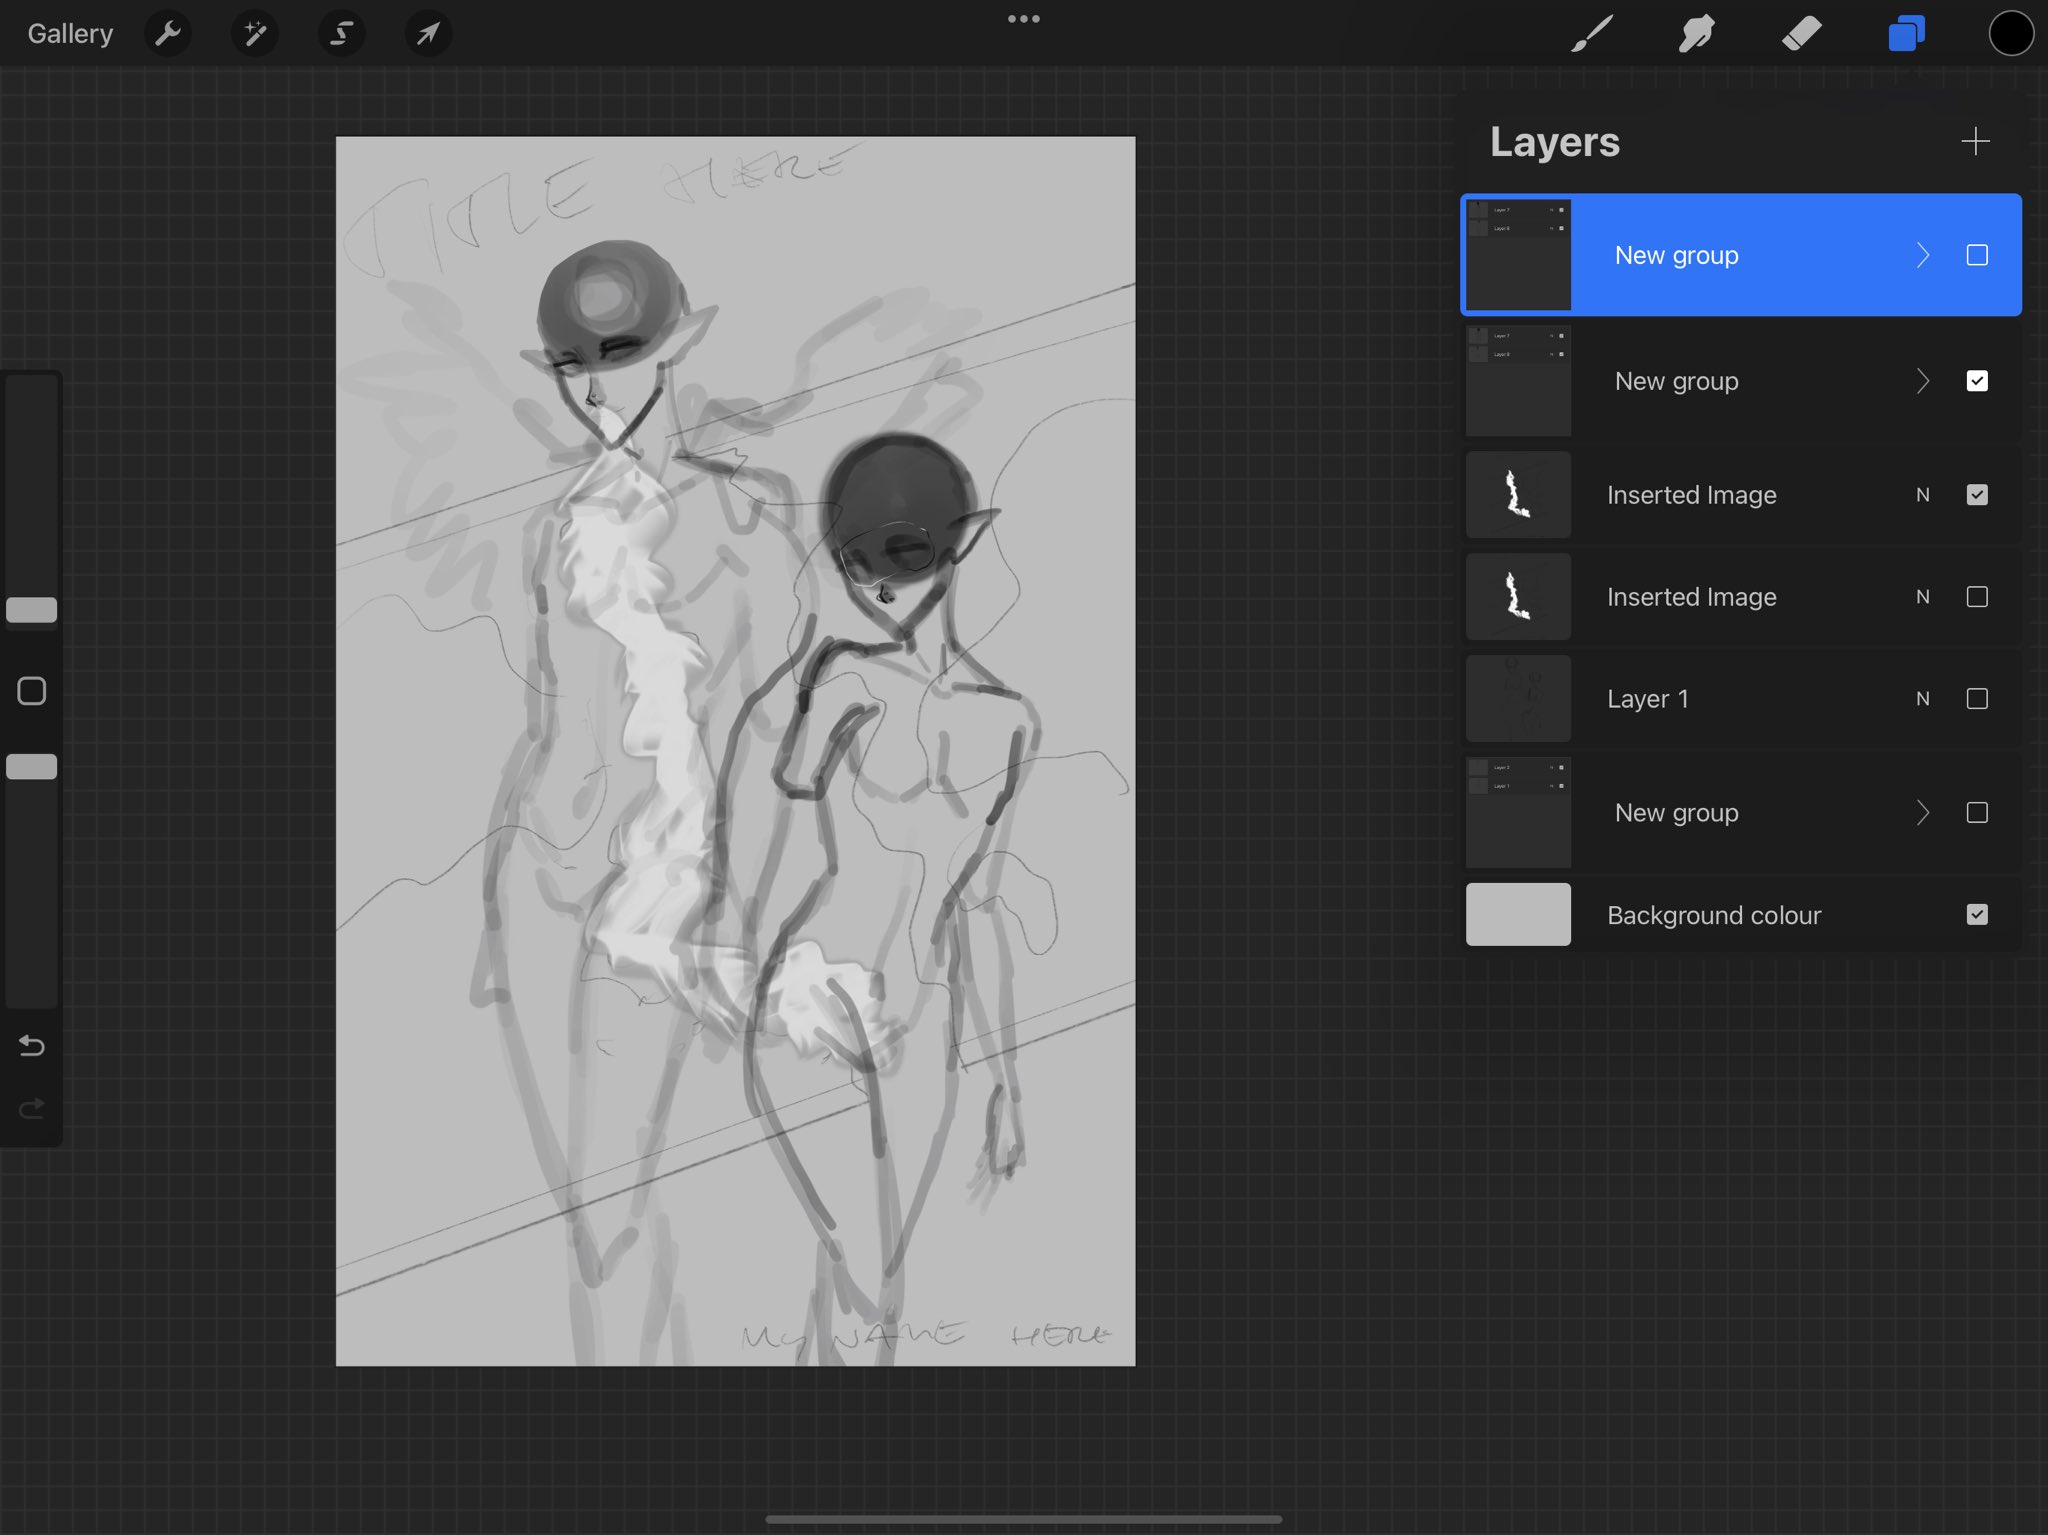Viewport: 2048px width, 1535px height.
Task: Show the selected top New group
Action: (1977, 255)
